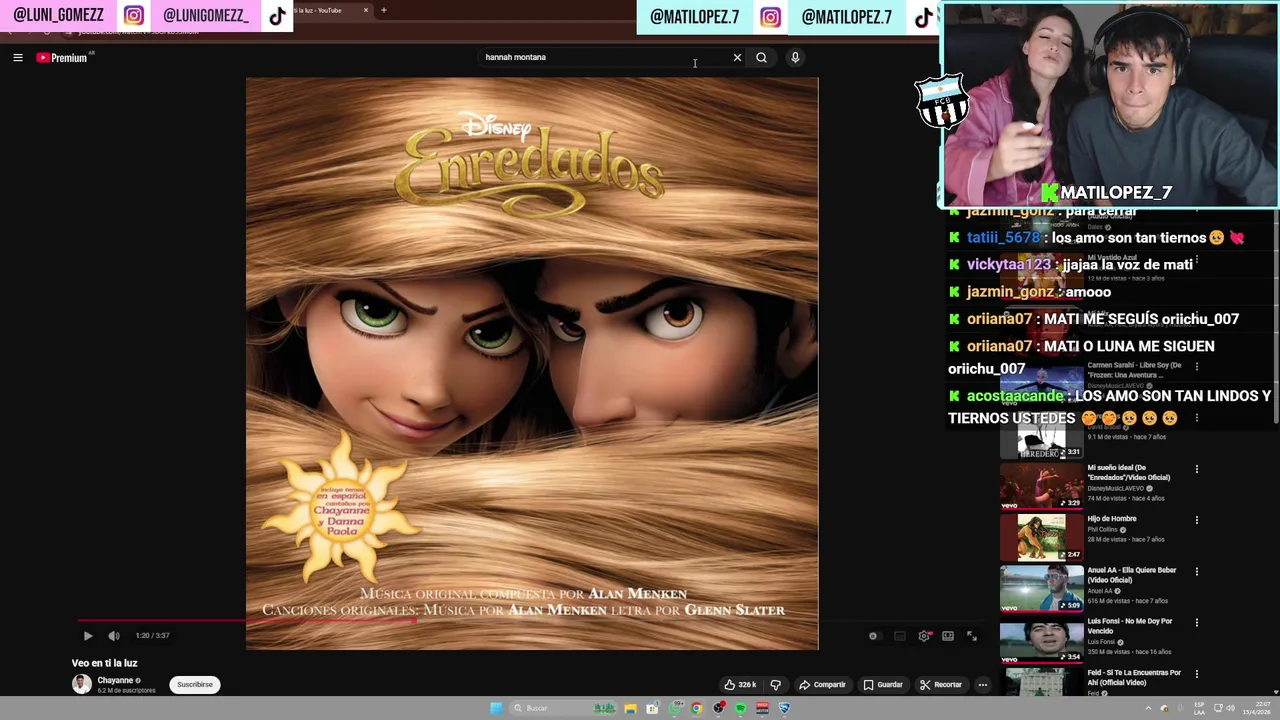Open options menu for Luis Fonsi video
This screenshot has width=1280, height=720.
[1196, 623]
